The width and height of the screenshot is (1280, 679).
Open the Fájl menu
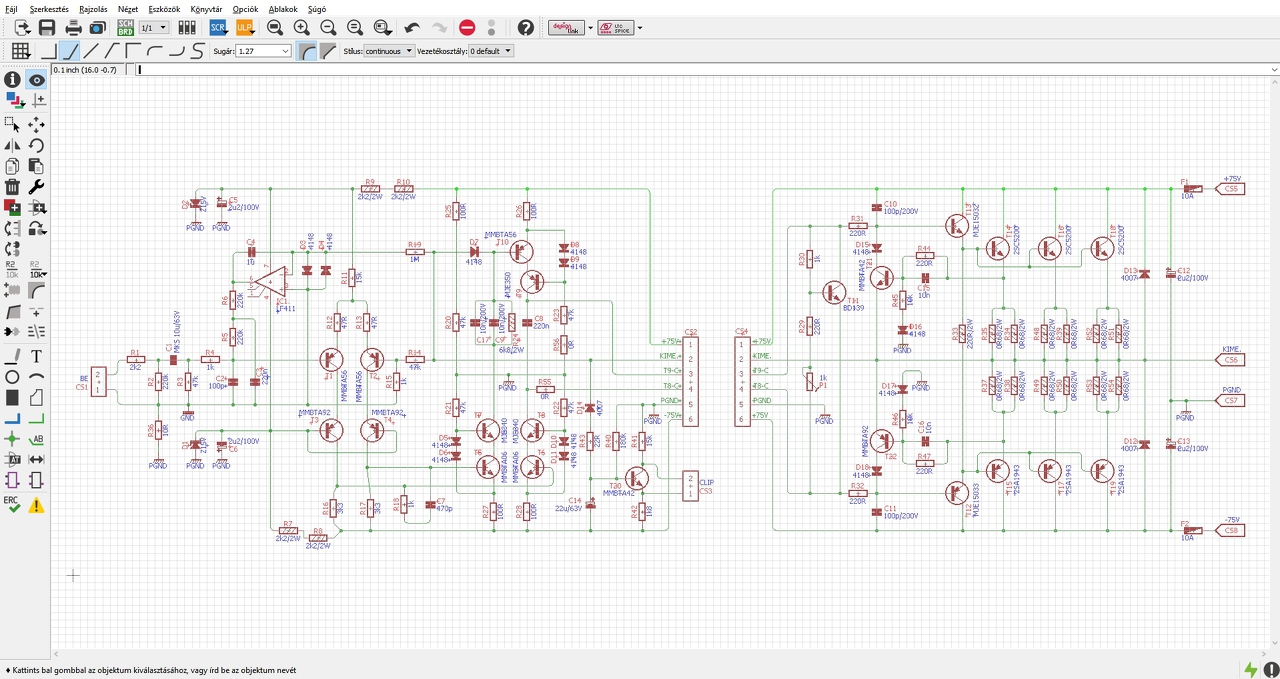(11, 8)
